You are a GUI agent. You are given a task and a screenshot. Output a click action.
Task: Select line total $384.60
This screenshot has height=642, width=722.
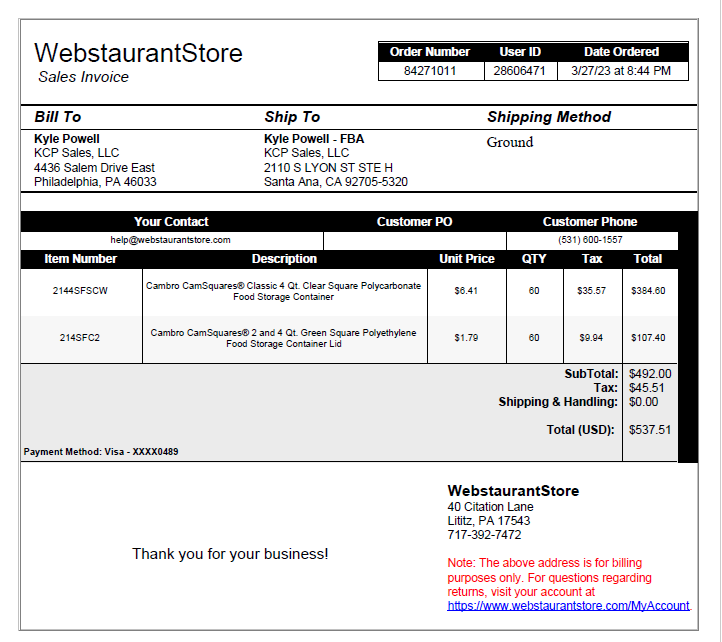(x=648, y=291)
